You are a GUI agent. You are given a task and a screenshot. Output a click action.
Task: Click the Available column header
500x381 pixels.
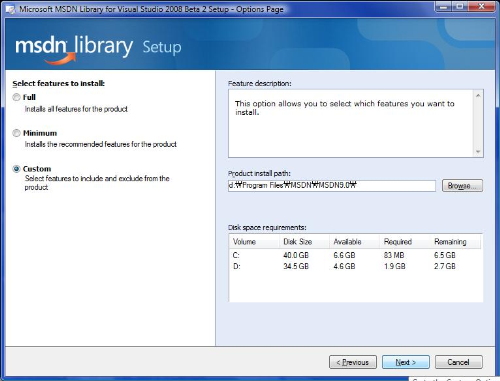click(354, 242)
